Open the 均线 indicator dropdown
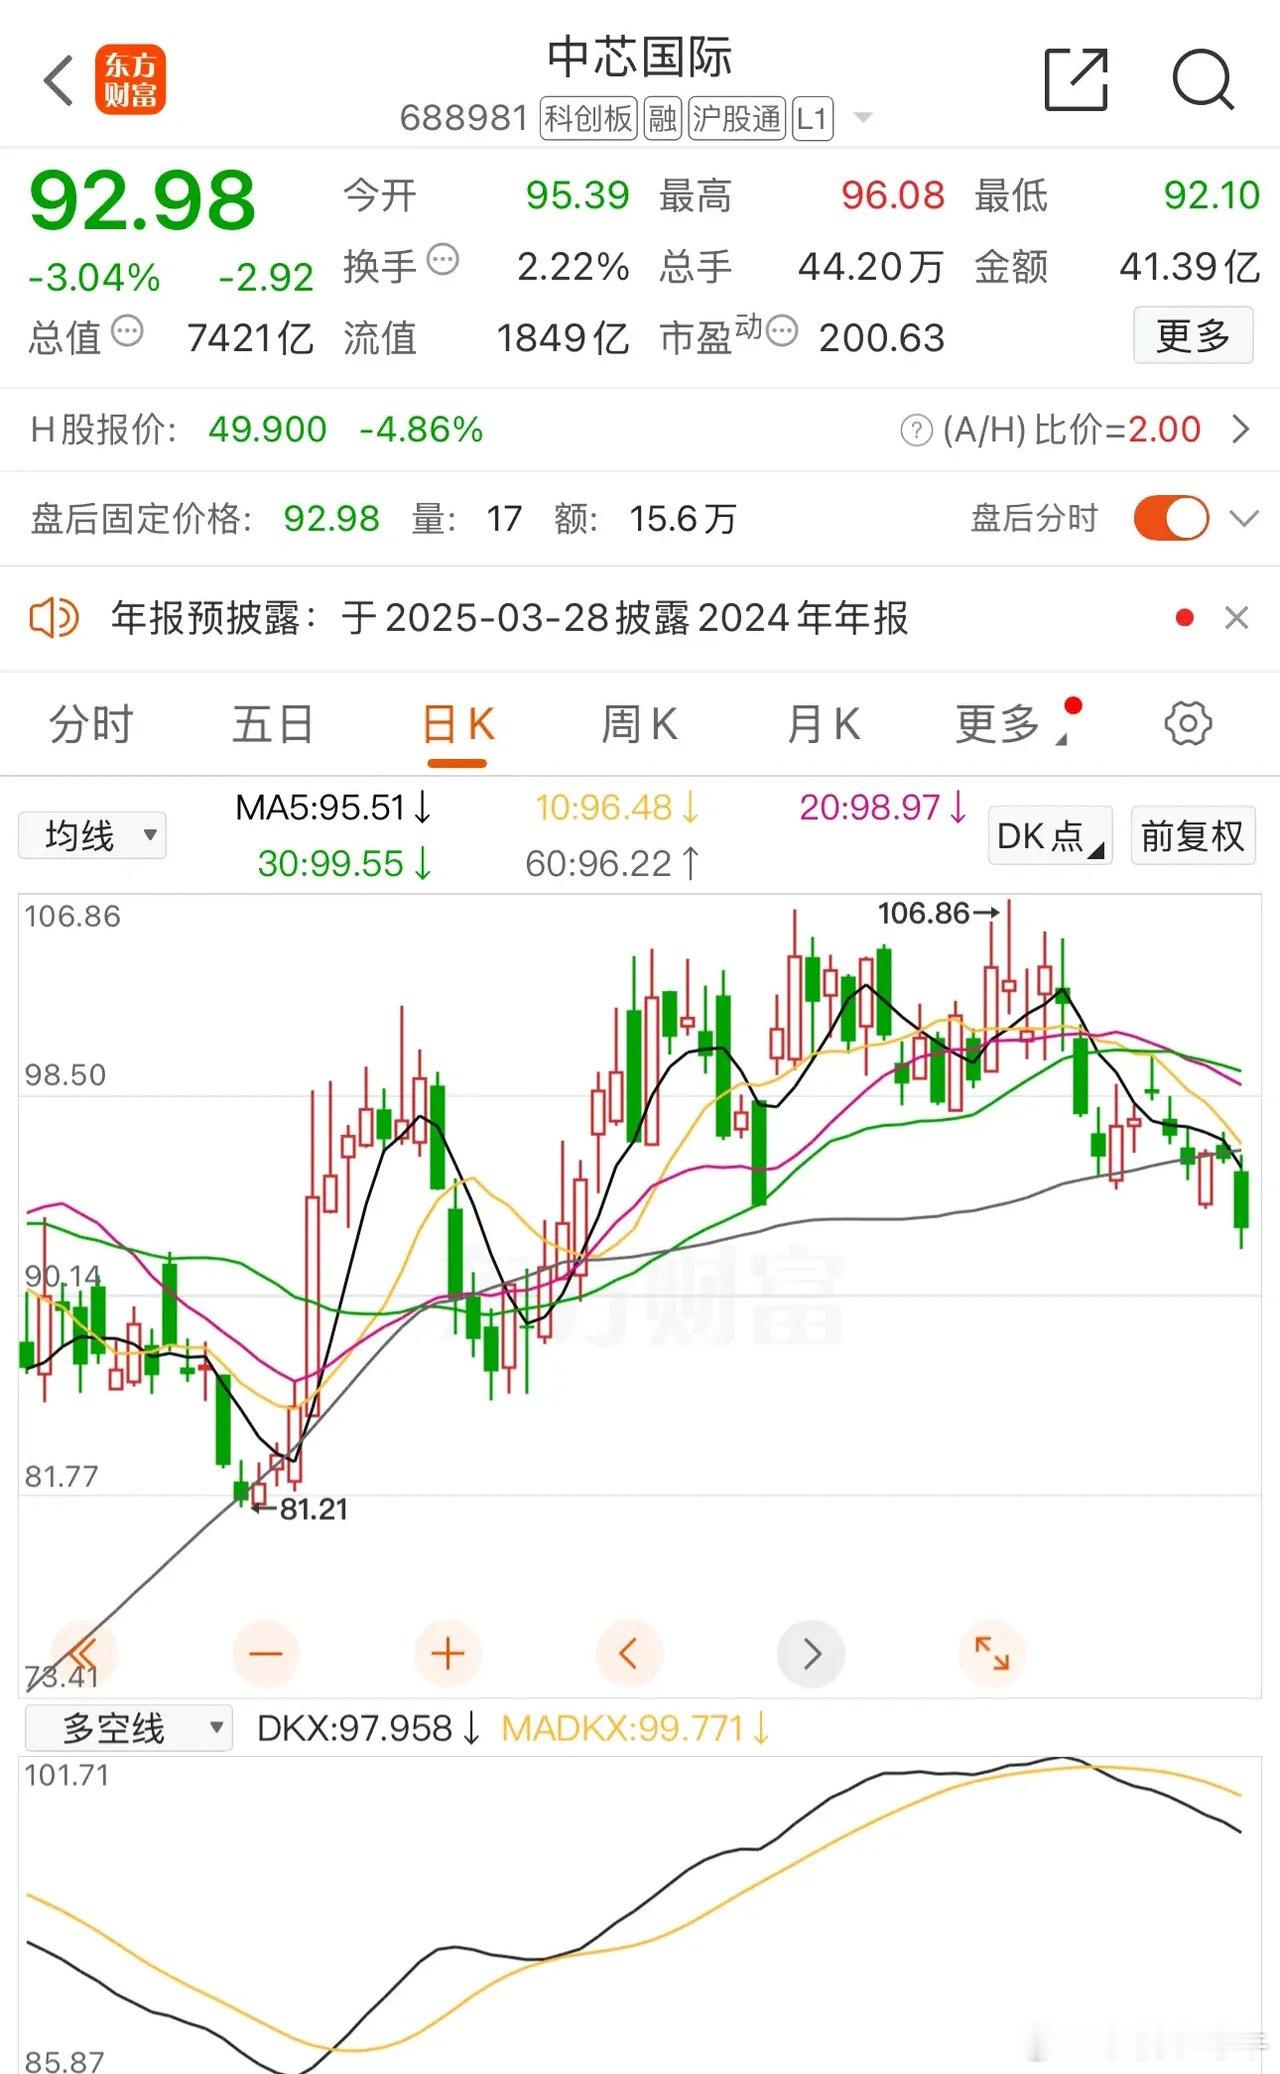This screenshot has height=2074, width=1280. 92,835
